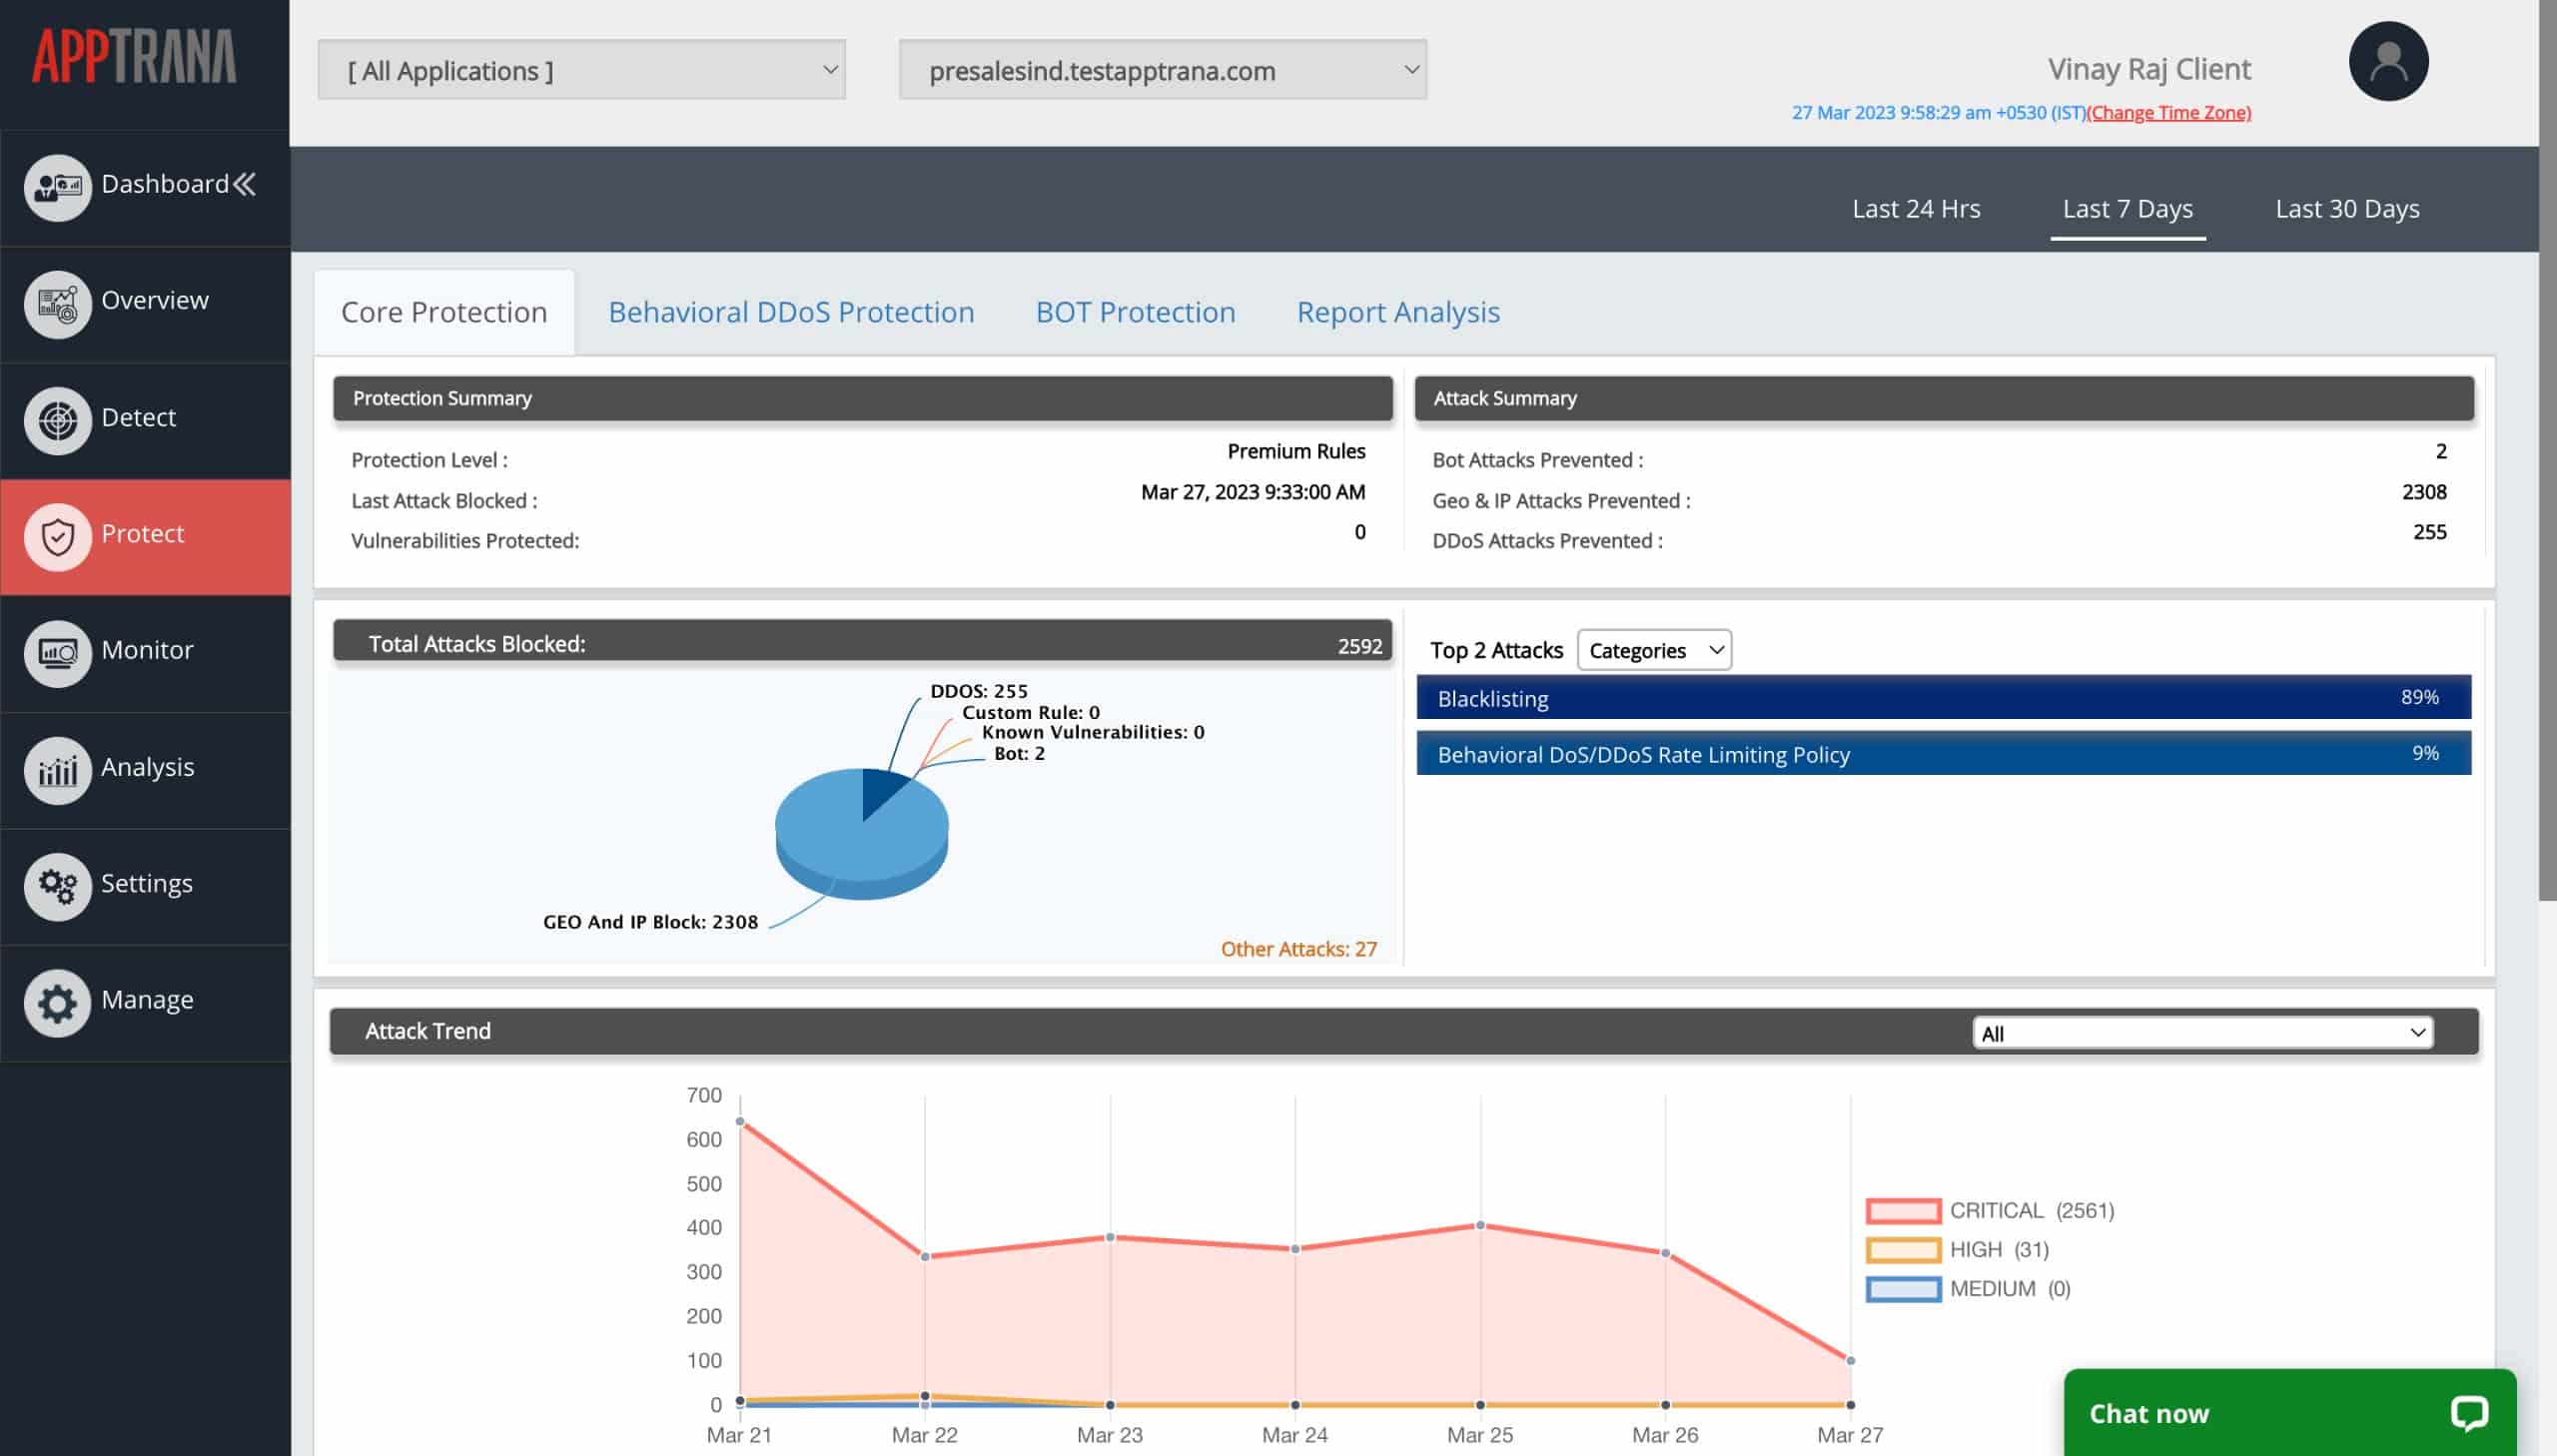Open the Detect radar icon
2557x1456 pixels.
click(57, 420)
